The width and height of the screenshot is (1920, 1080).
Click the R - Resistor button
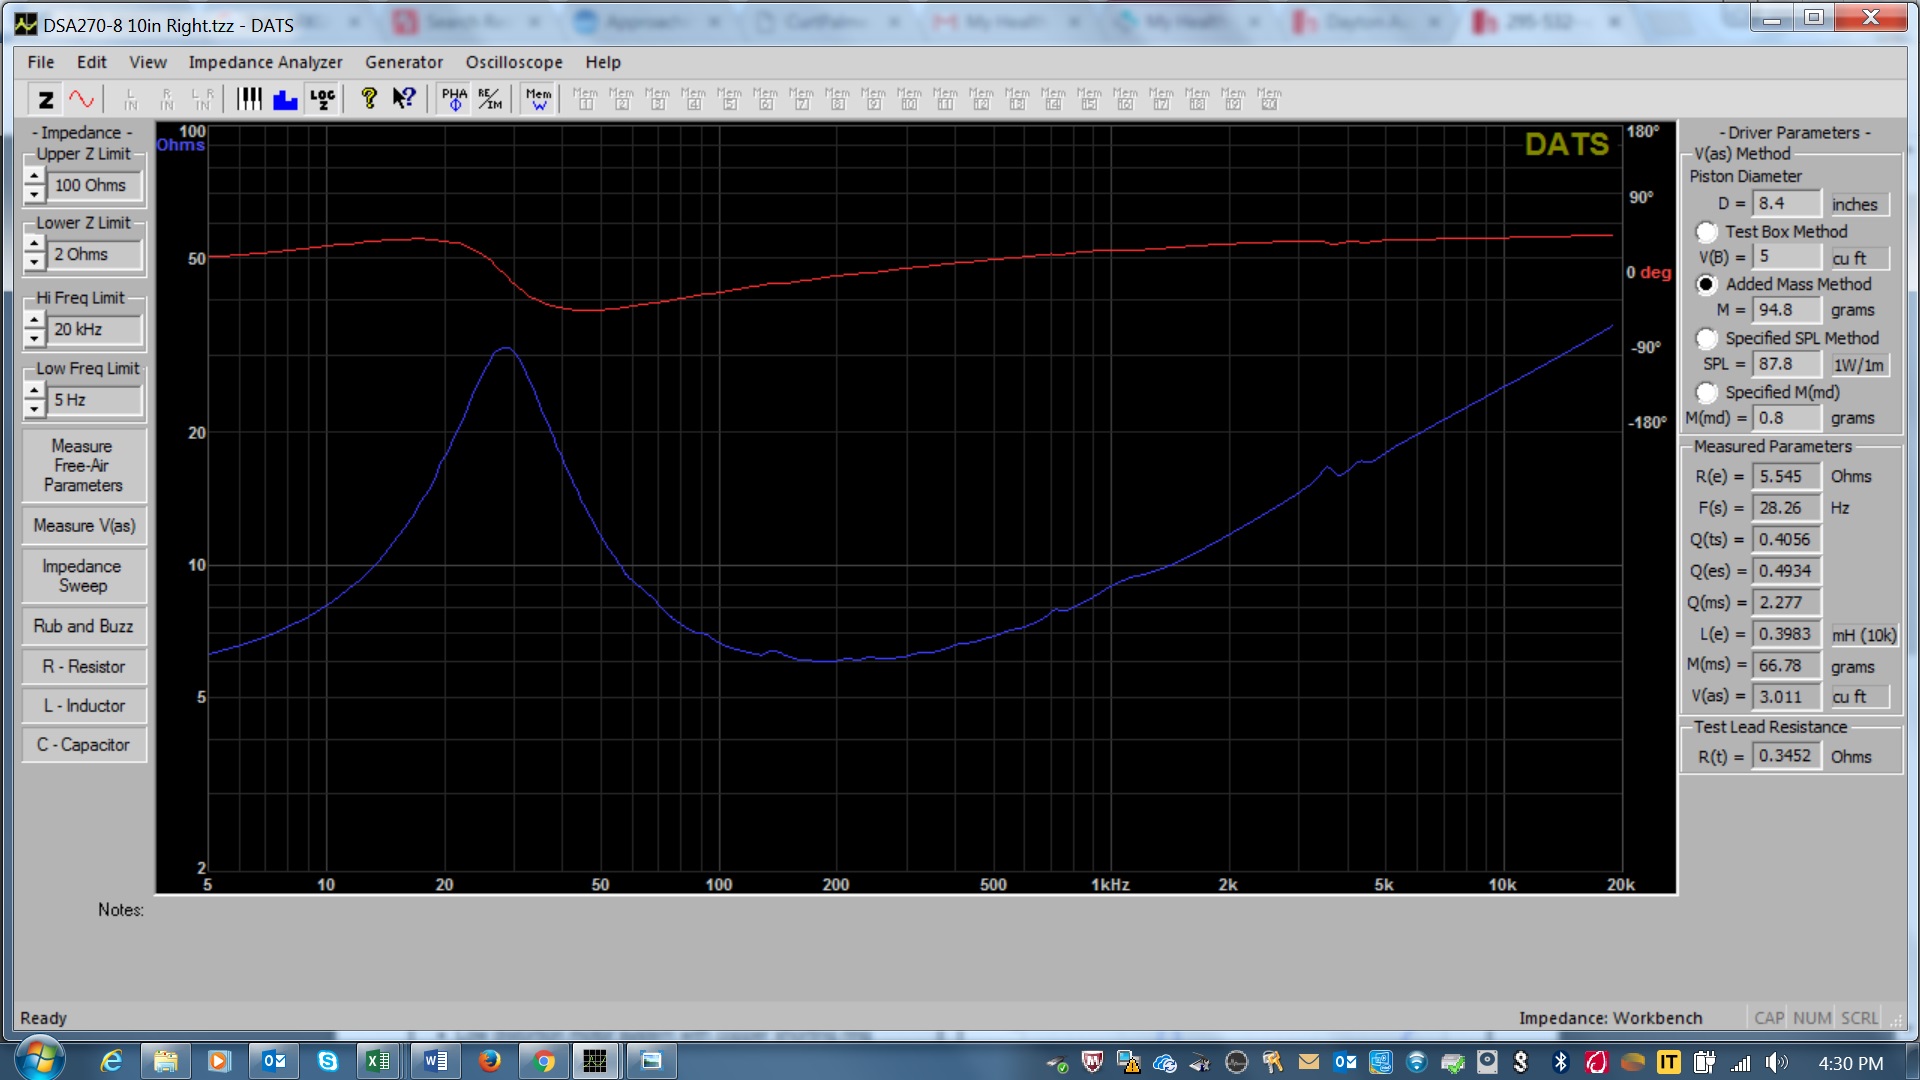click(84, 667)
